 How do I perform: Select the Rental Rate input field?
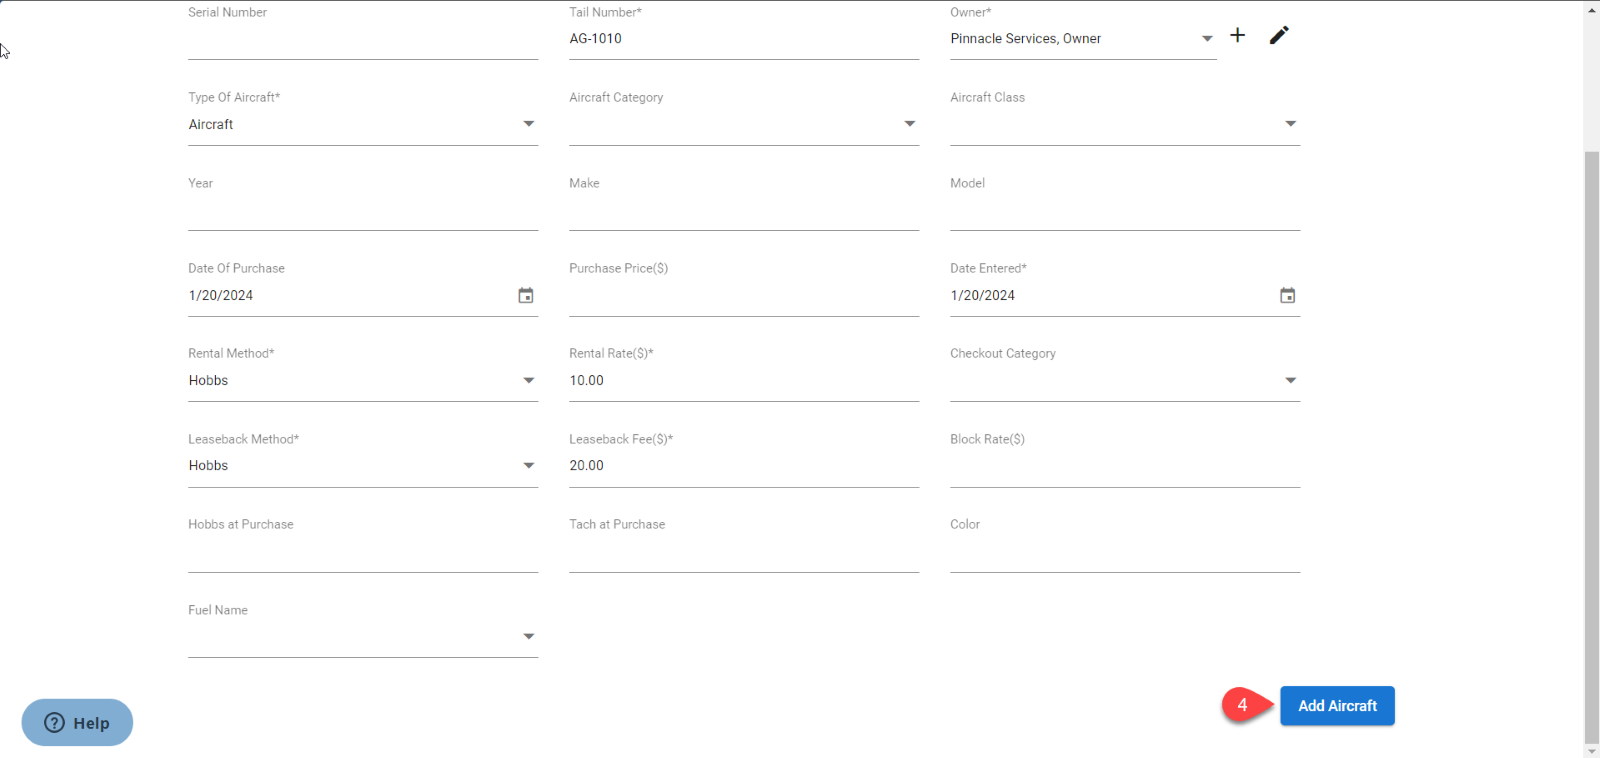(x=743, y=381)
